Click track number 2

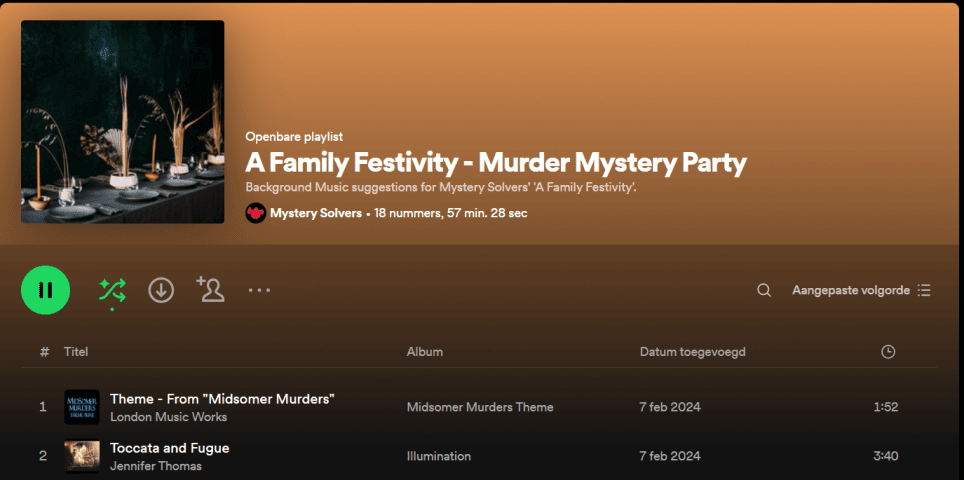(x=43, y=456)
